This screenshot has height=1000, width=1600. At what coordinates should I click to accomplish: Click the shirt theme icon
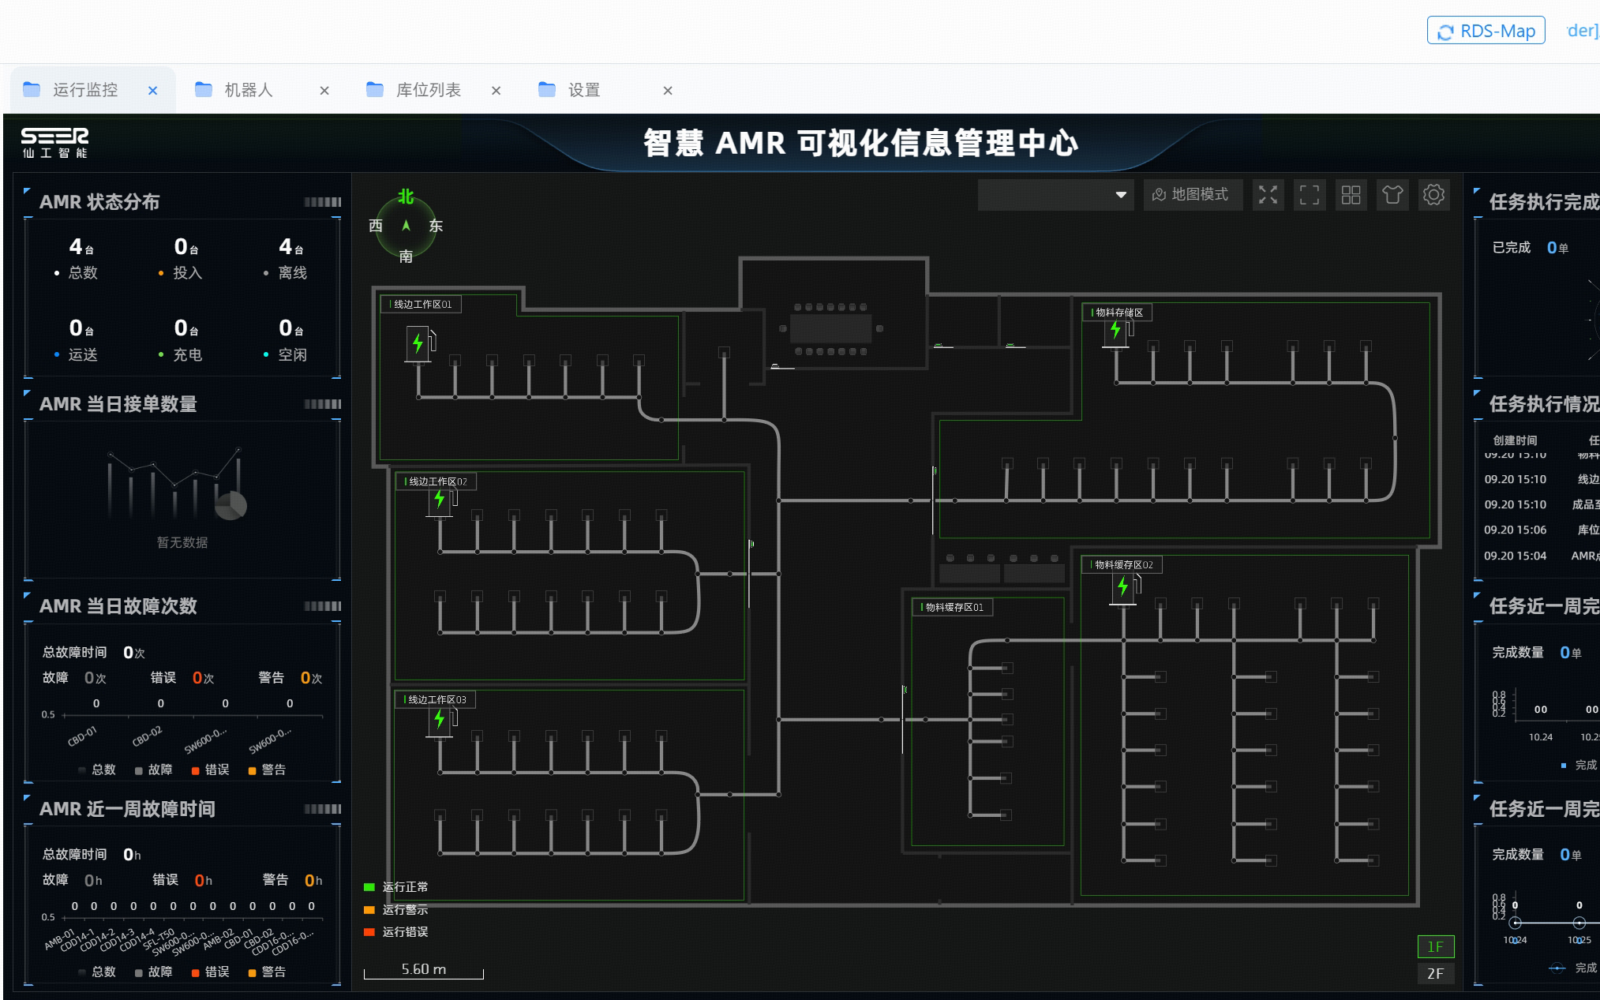1392,195
